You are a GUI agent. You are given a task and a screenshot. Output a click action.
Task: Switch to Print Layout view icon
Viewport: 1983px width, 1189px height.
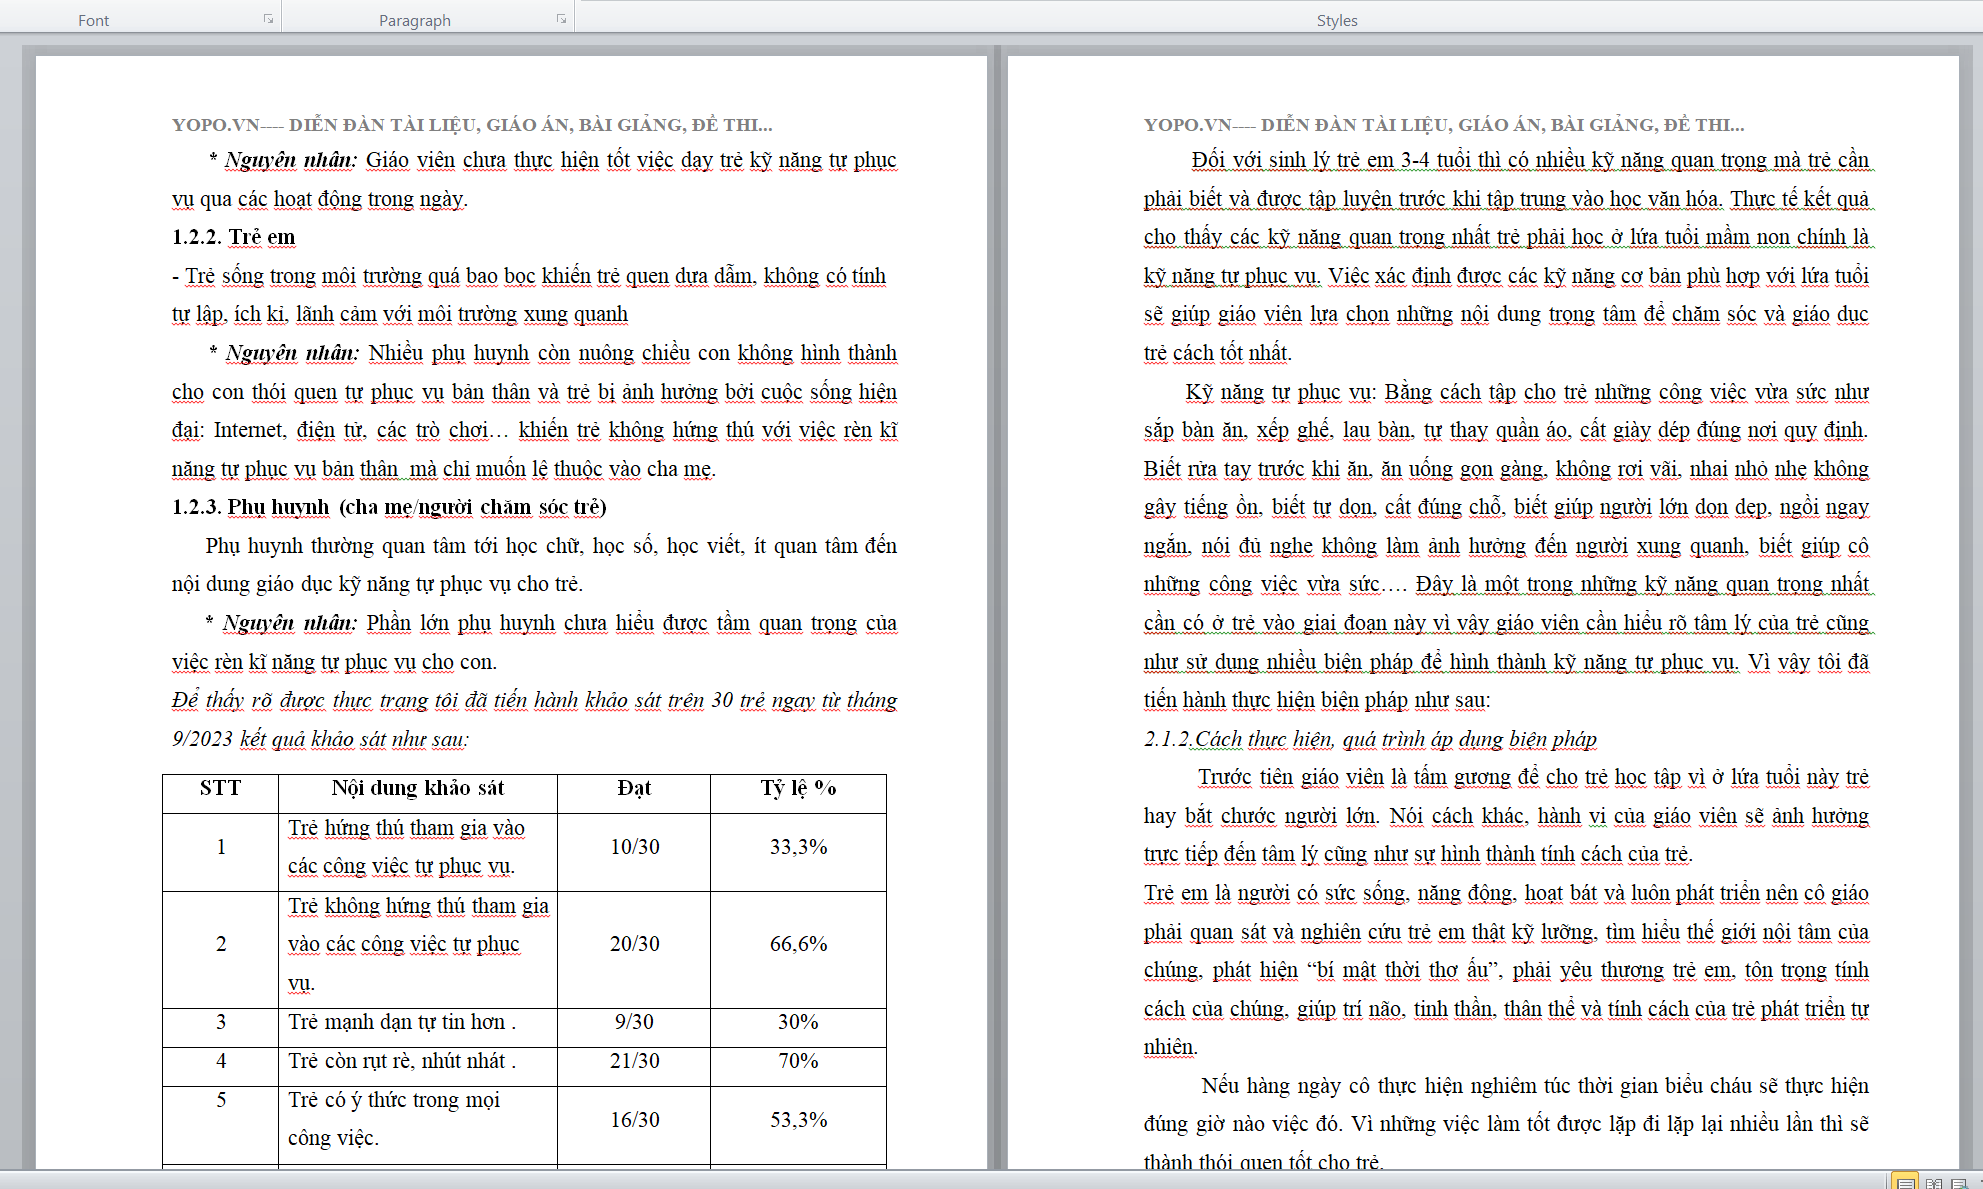pyautogui.click(x=1905, y=1182)
